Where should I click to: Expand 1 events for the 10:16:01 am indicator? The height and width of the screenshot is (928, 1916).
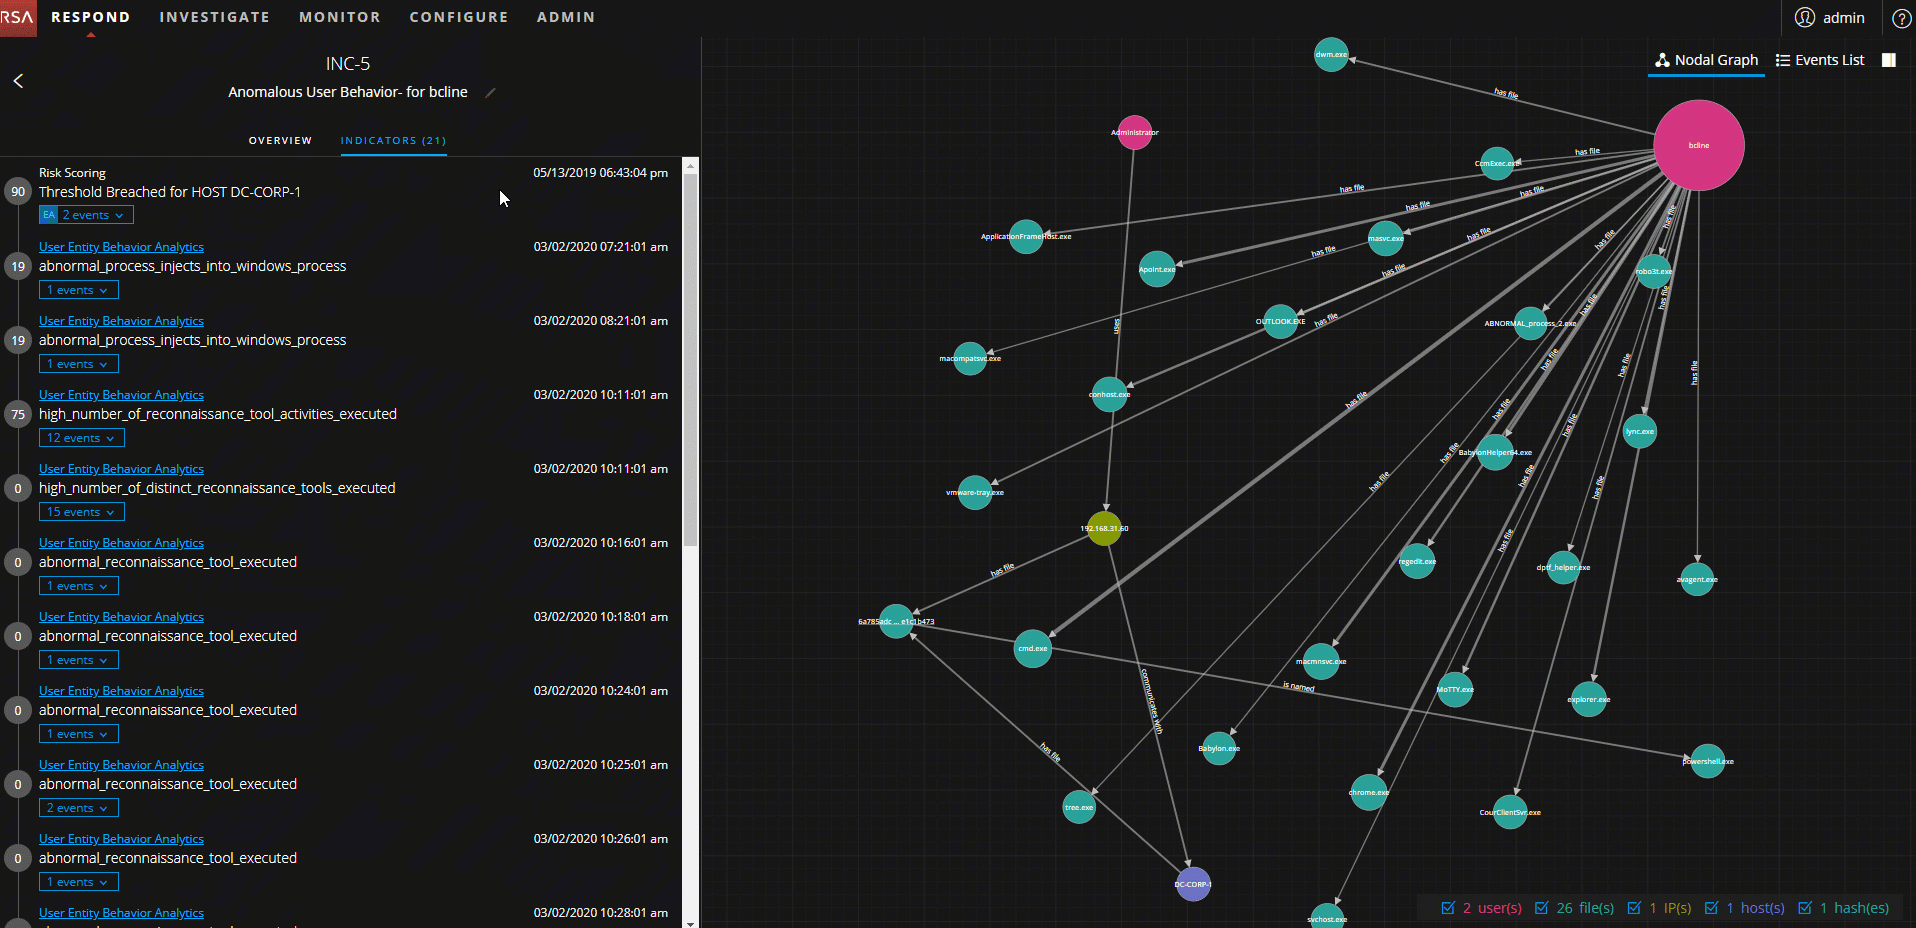79,586
